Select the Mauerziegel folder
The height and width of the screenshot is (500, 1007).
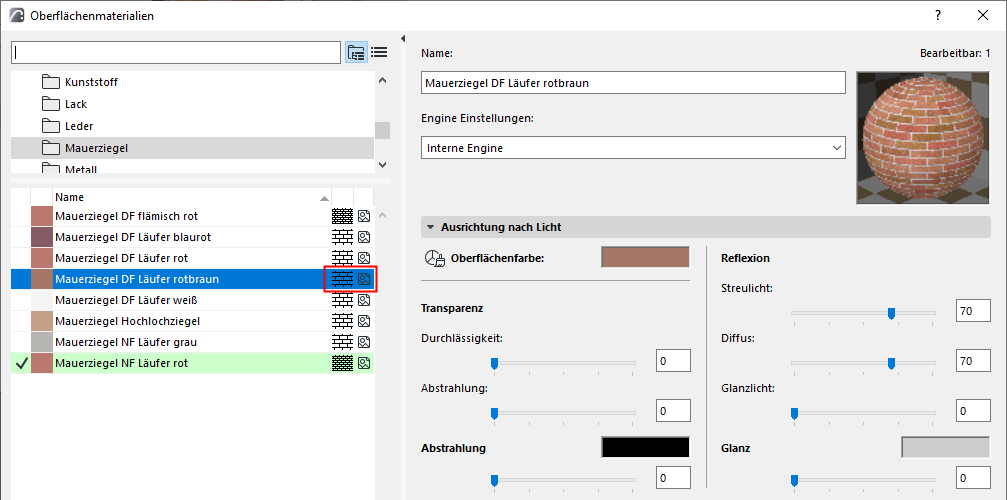pos(192,148)
